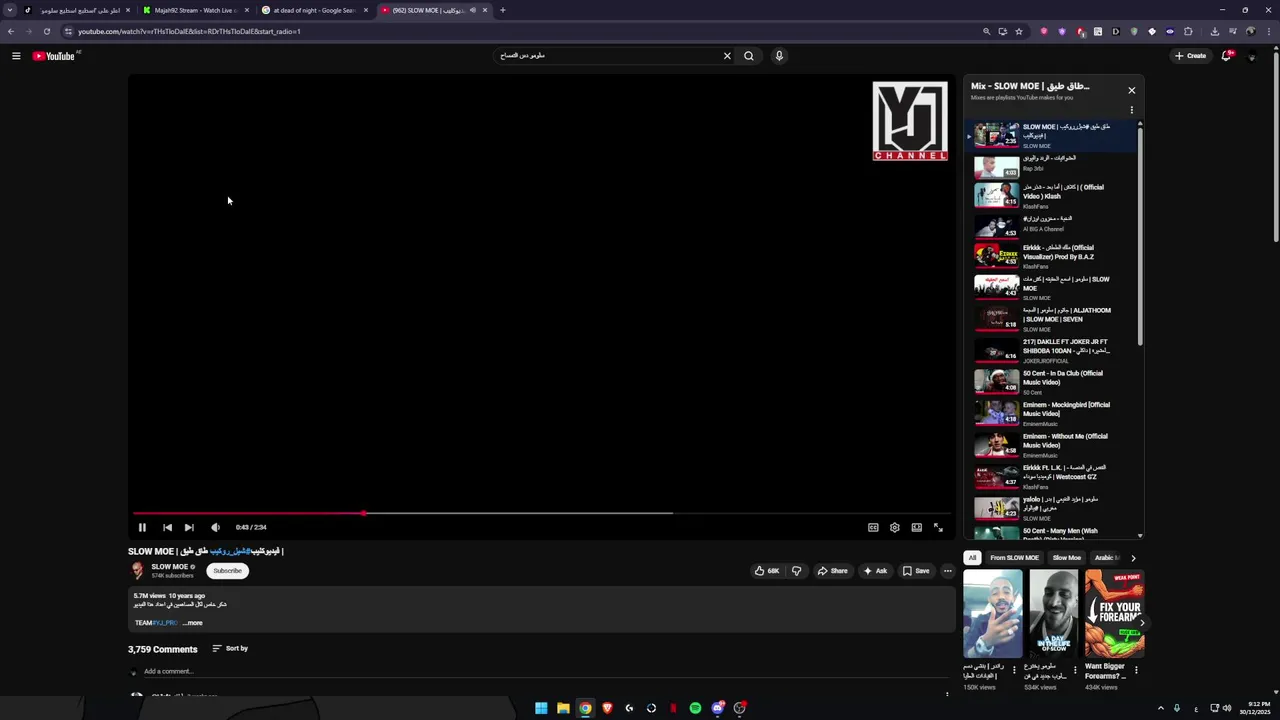Open YouTube account avatar menu
The width and height of the screenshot is (1280, 720).
[x=1252, y=56]
